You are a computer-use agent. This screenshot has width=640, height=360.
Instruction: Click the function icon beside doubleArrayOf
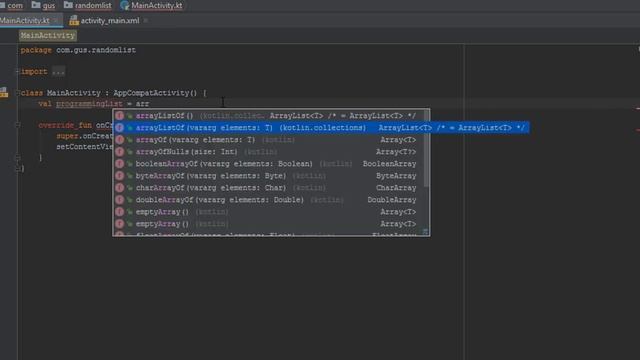point(119,200)
